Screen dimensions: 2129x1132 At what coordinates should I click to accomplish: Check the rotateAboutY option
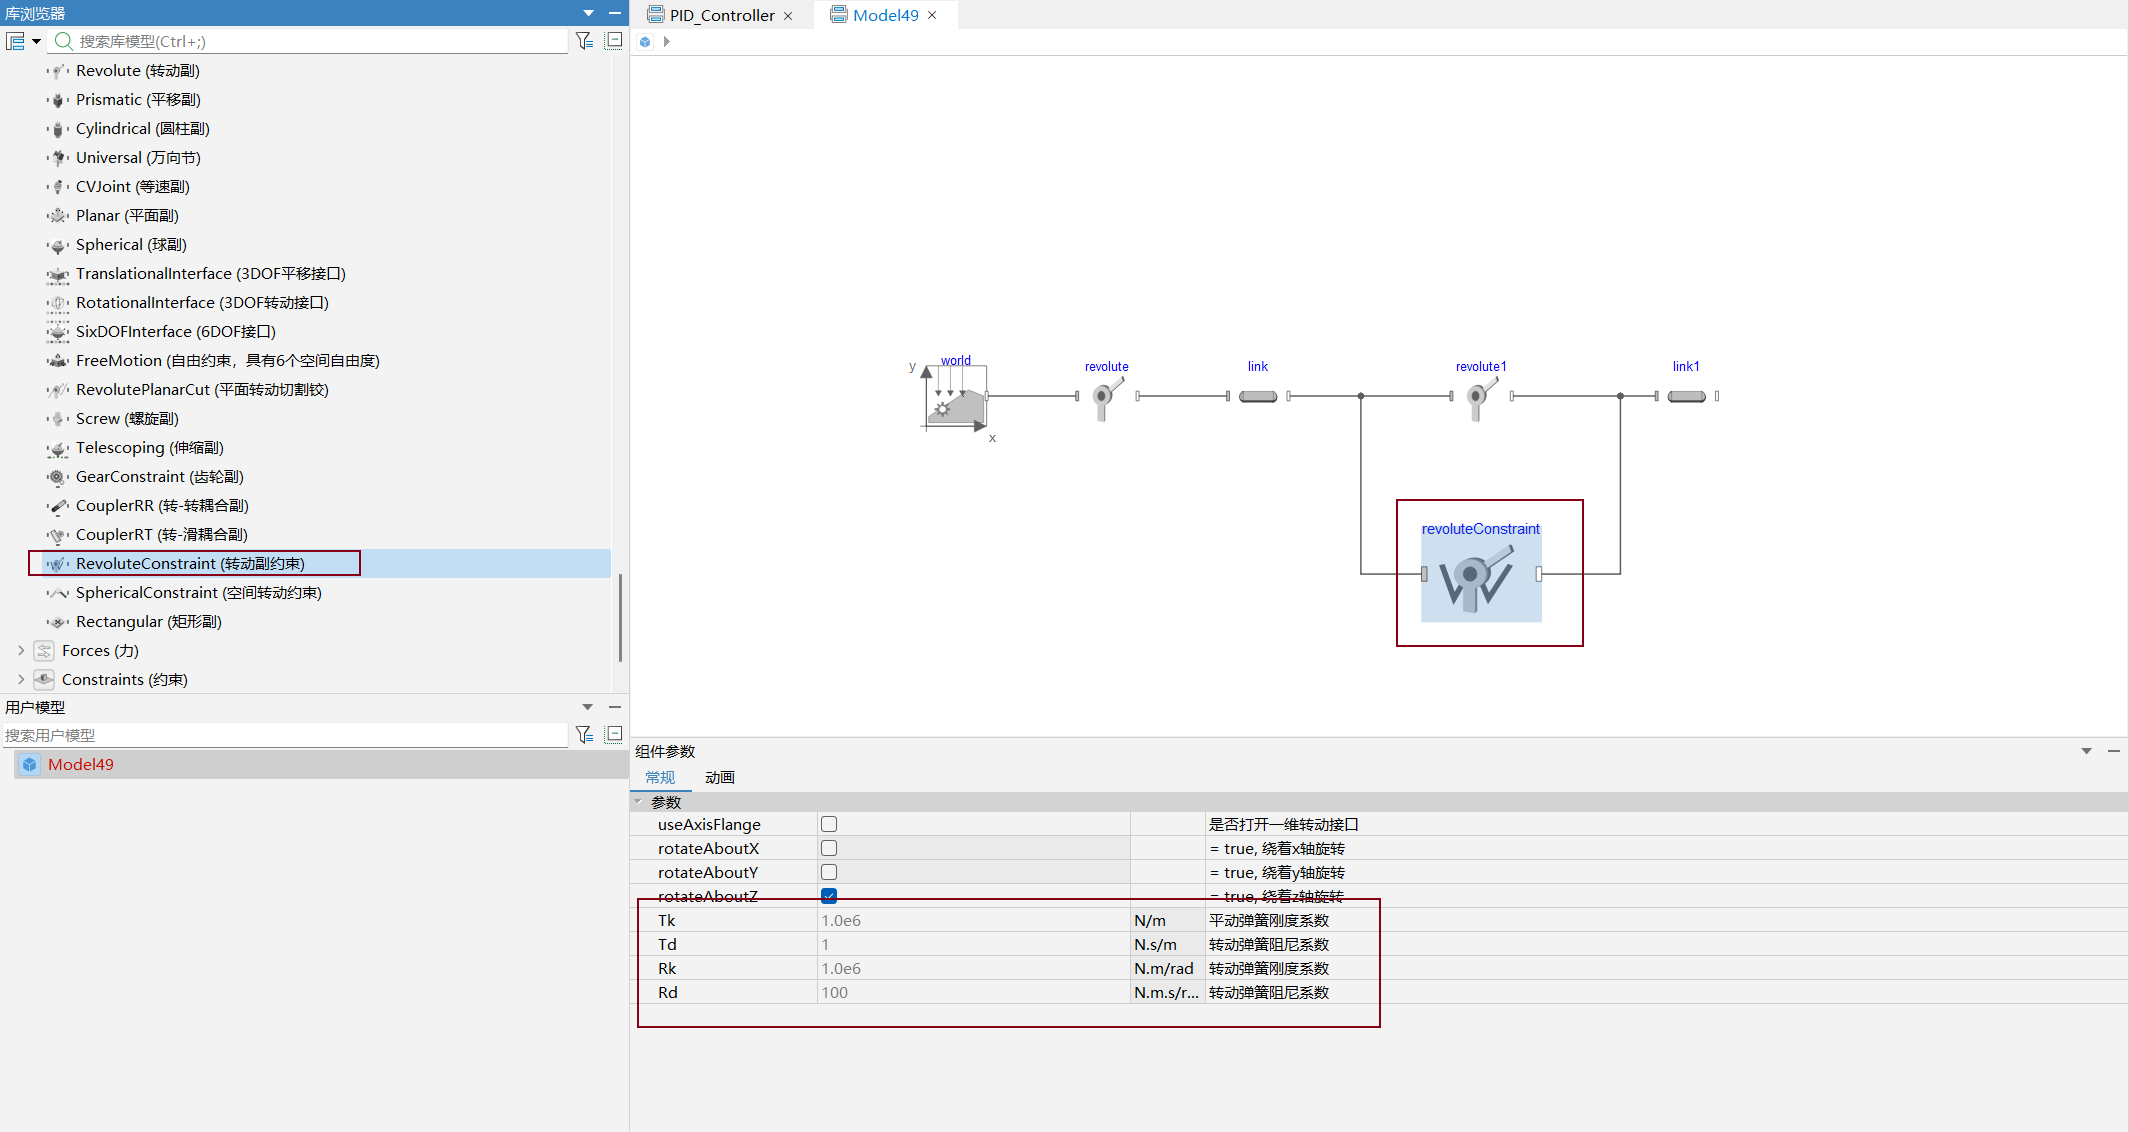click(x=829, y=872)
